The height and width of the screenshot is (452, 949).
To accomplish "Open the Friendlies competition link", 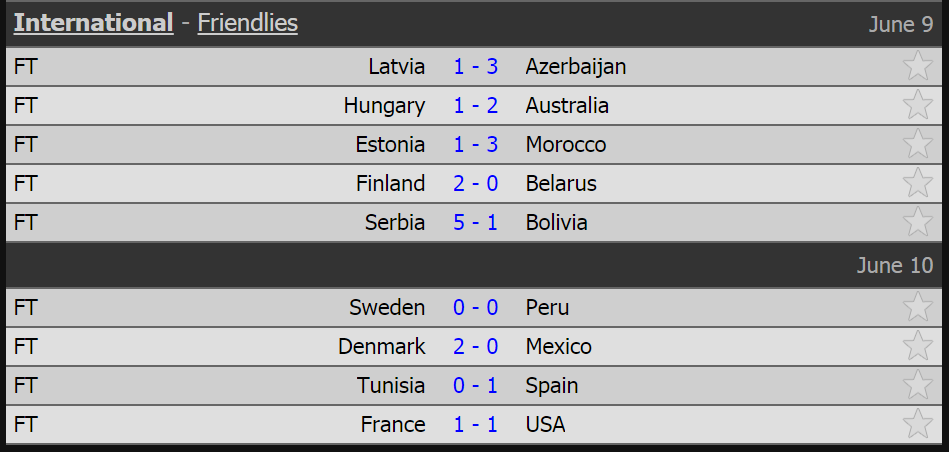I will (x=248, y=23).
